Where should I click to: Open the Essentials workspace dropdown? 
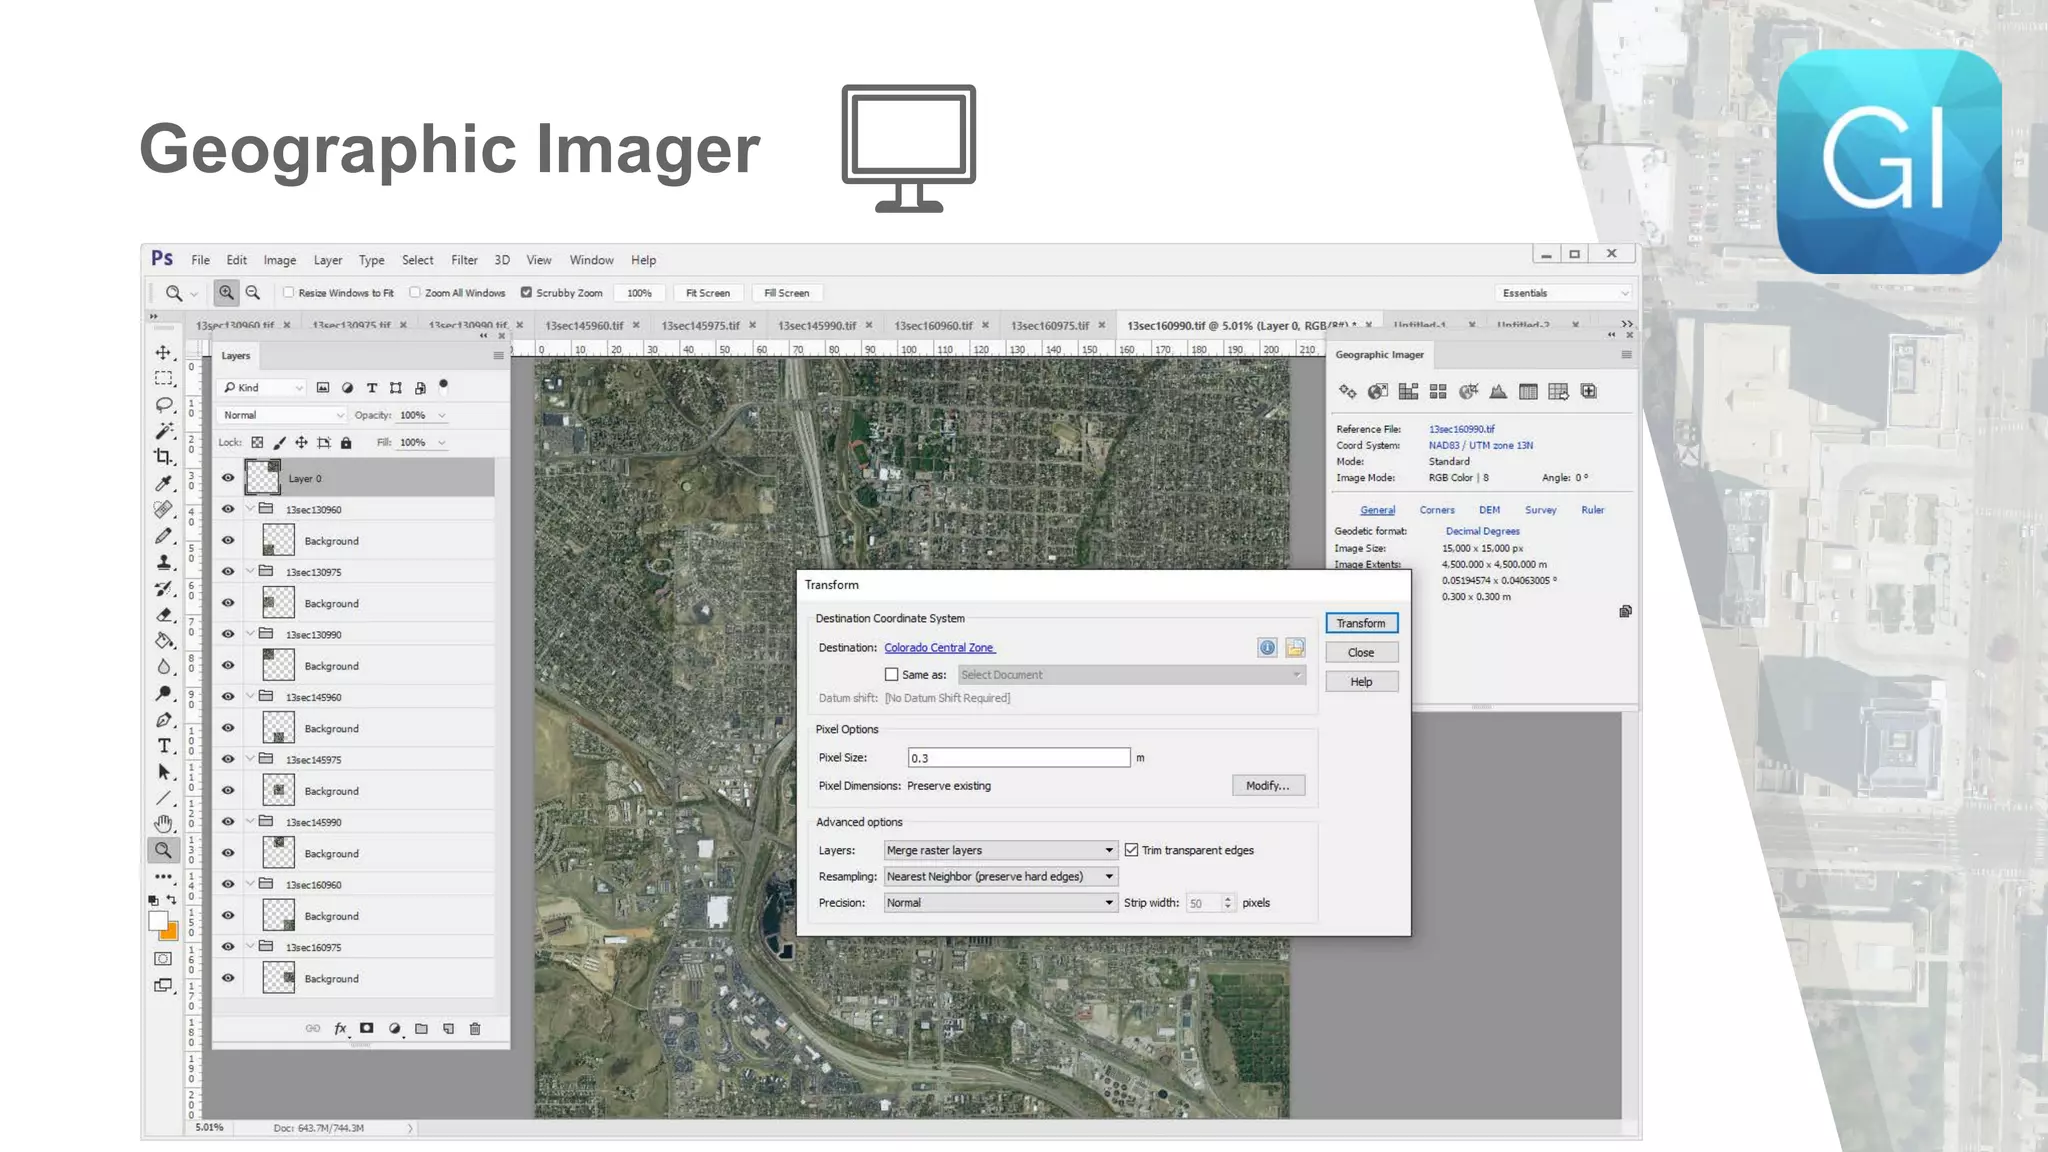tap(1564, 293)
